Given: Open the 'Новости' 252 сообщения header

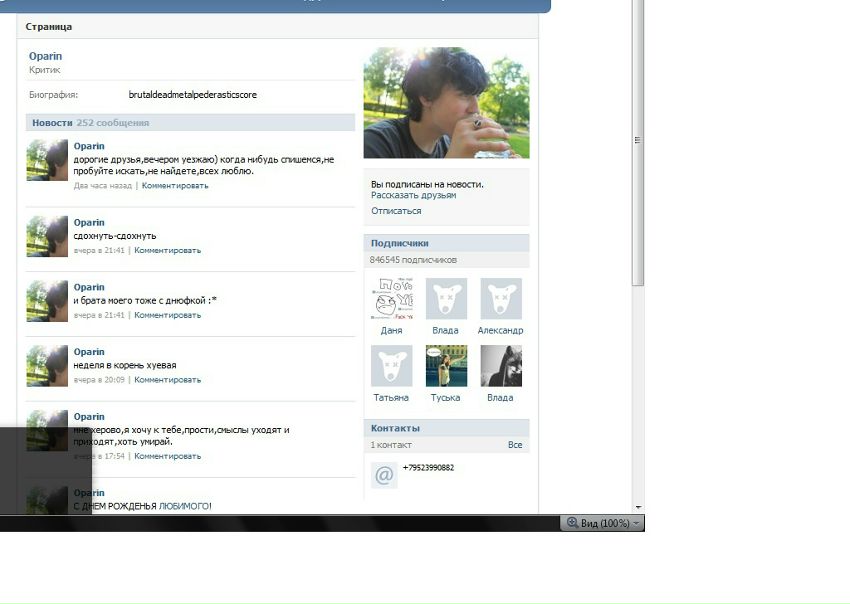Looking at the screenshot, I should (90, 123).
